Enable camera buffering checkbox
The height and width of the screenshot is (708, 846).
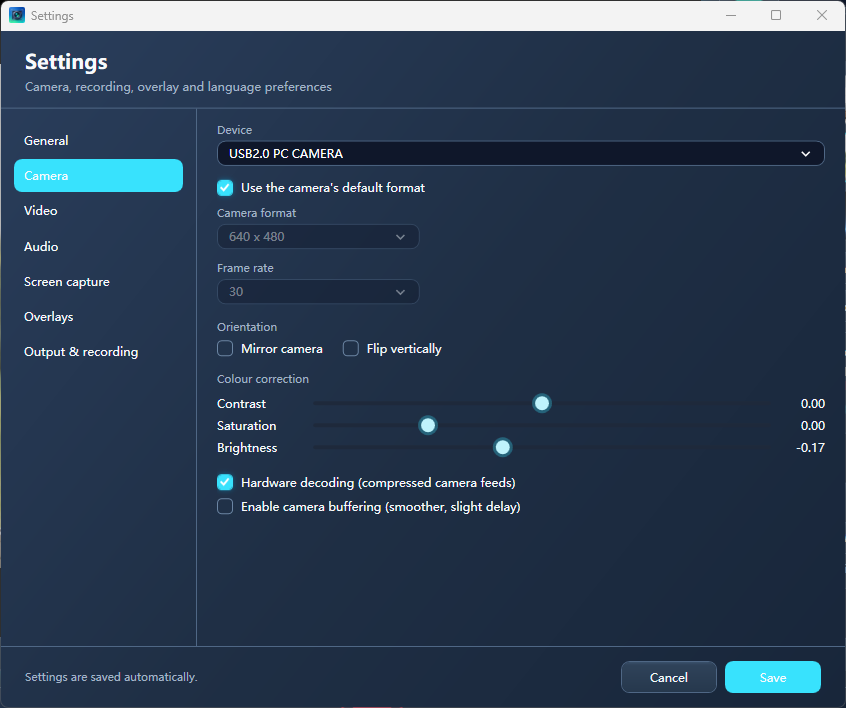225,507
